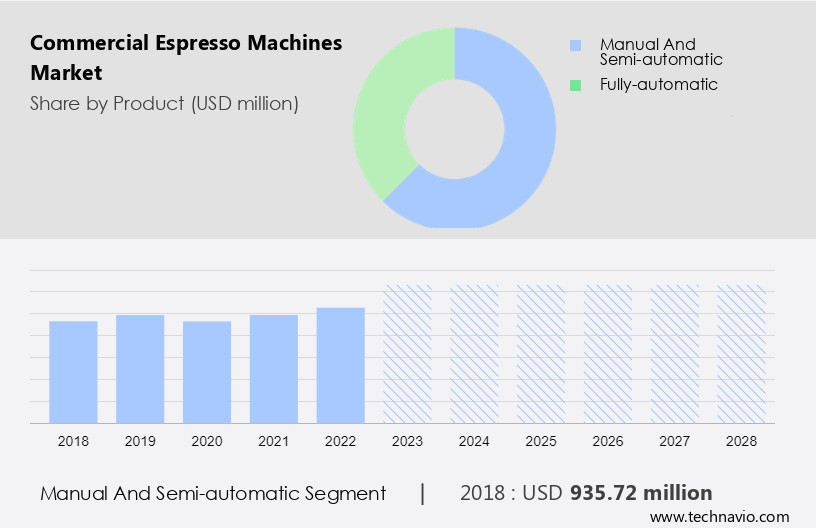Select the 2021 bar
The width and height of the screenshot is (816, 528).
point(274,369)
